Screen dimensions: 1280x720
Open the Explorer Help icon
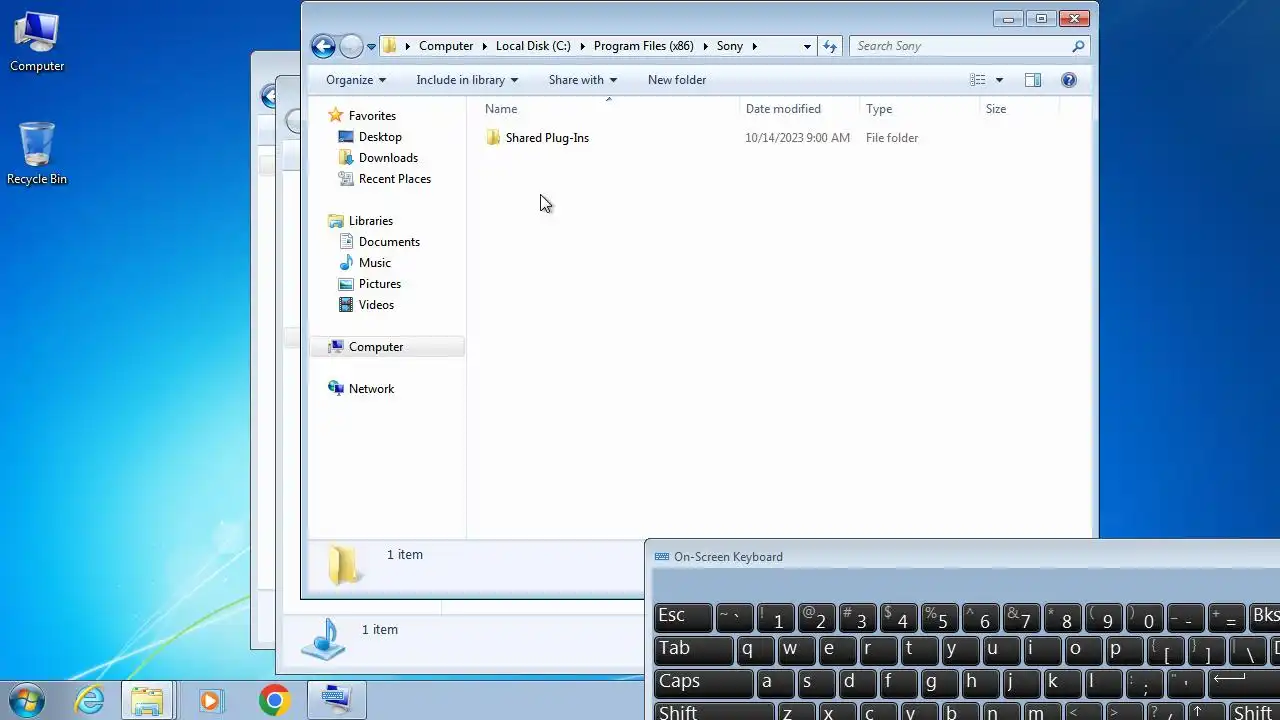1069,80
